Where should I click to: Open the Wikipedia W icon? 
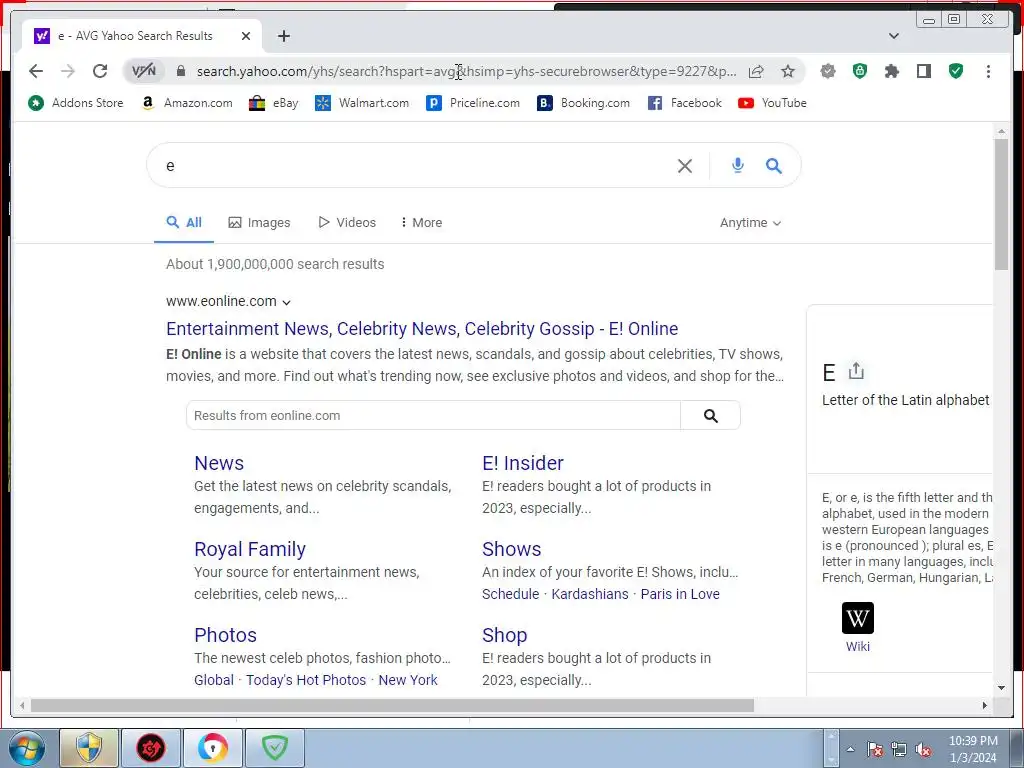pos(857,618)
